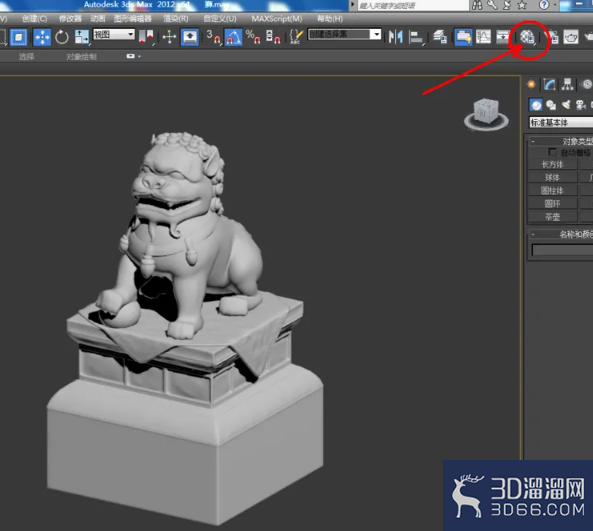Switch to the Motion panel tab

(x=586, y=84)
